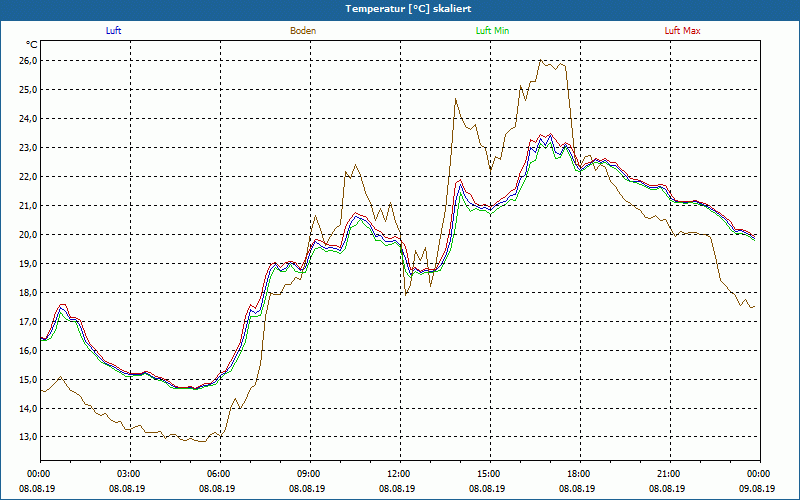Select the 22,0 y-axis value

[29, 177]
